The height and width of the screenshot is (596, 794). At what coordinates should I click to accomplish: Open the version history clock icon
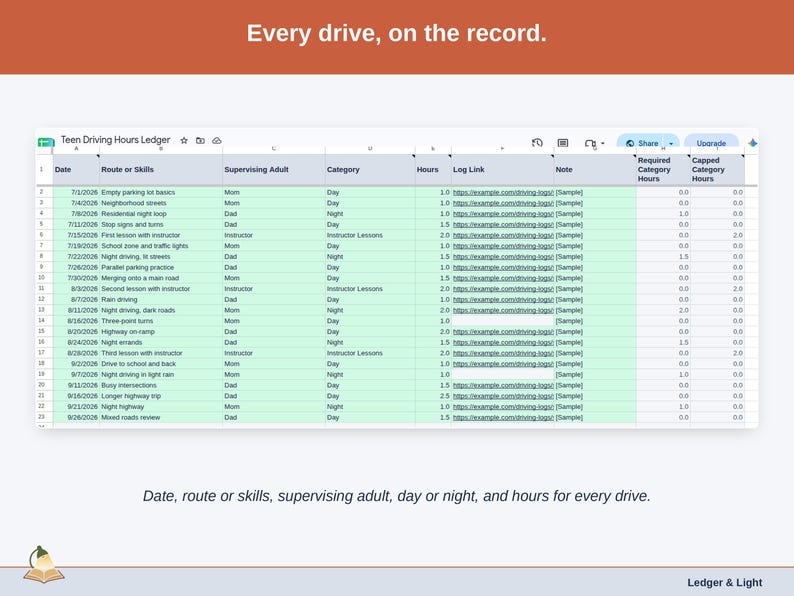(537, 143)
